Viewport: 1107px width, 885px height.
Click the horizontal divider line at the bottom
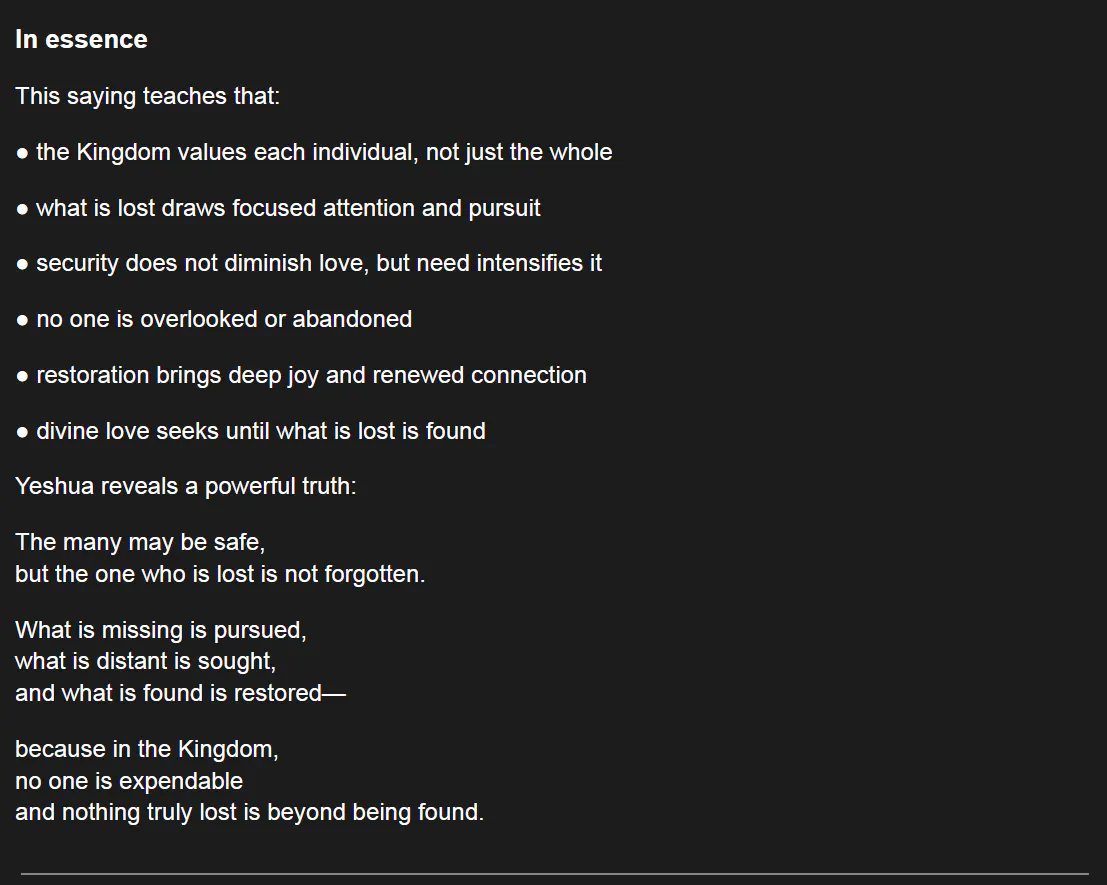pos(554,874)
